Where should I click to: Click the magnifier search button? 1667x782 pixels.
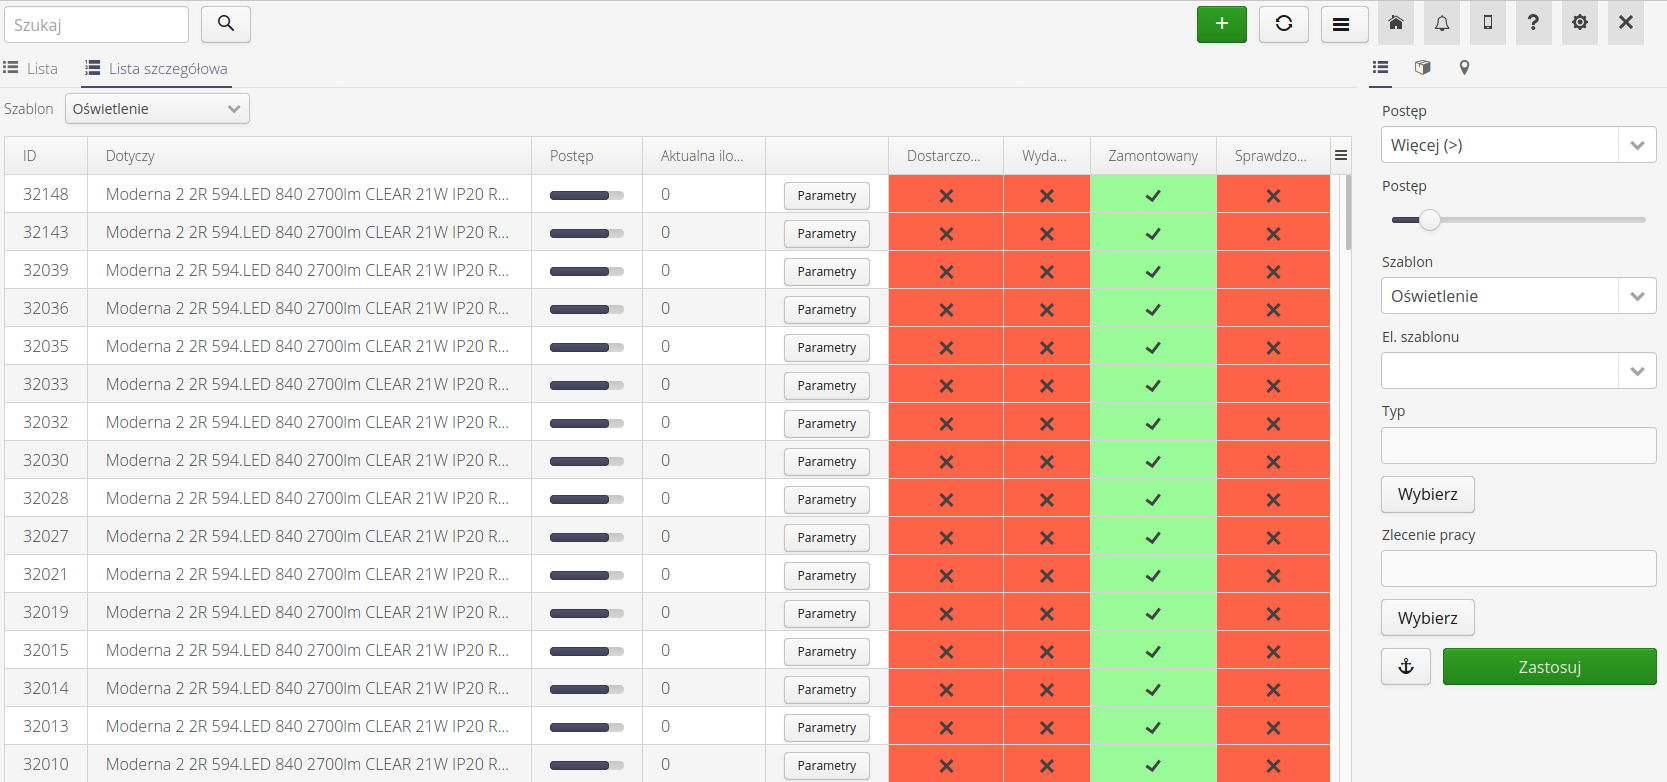coord(225,24)
